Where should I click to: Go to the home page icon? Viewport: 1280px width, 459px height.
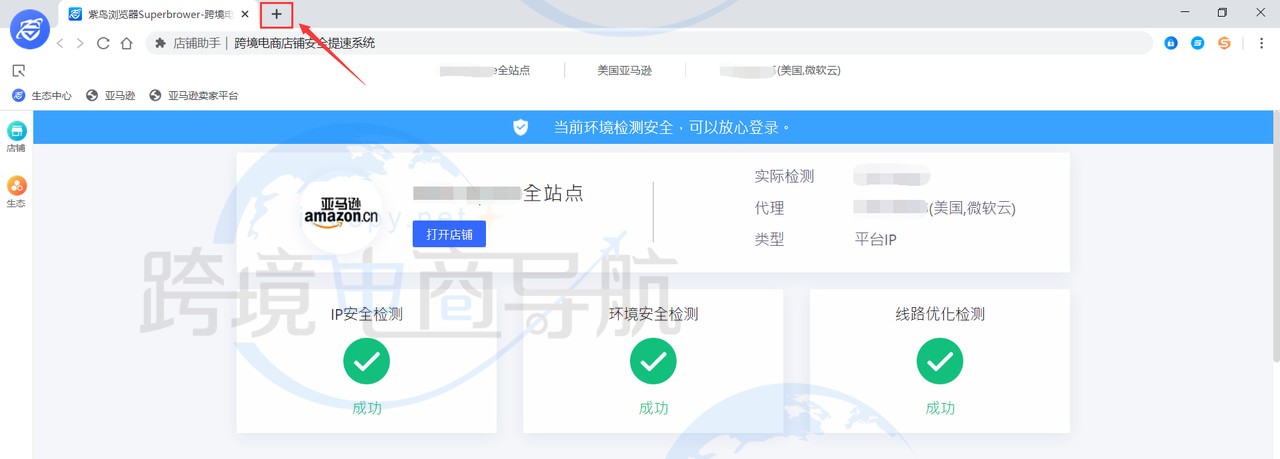[x=127, y=43]
